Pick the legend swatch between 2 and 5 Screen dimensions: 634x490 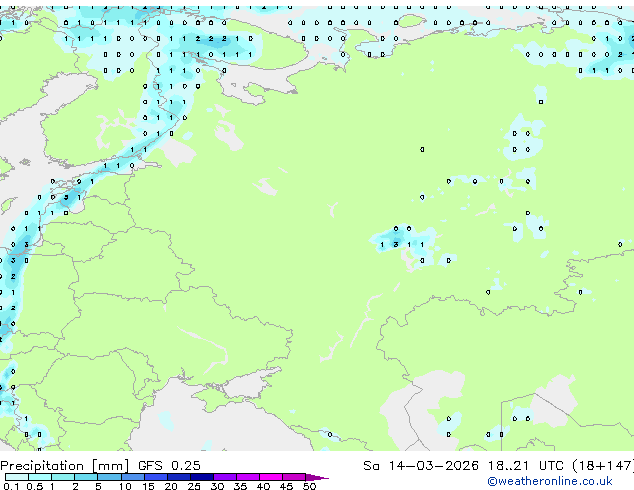point(86,477)
